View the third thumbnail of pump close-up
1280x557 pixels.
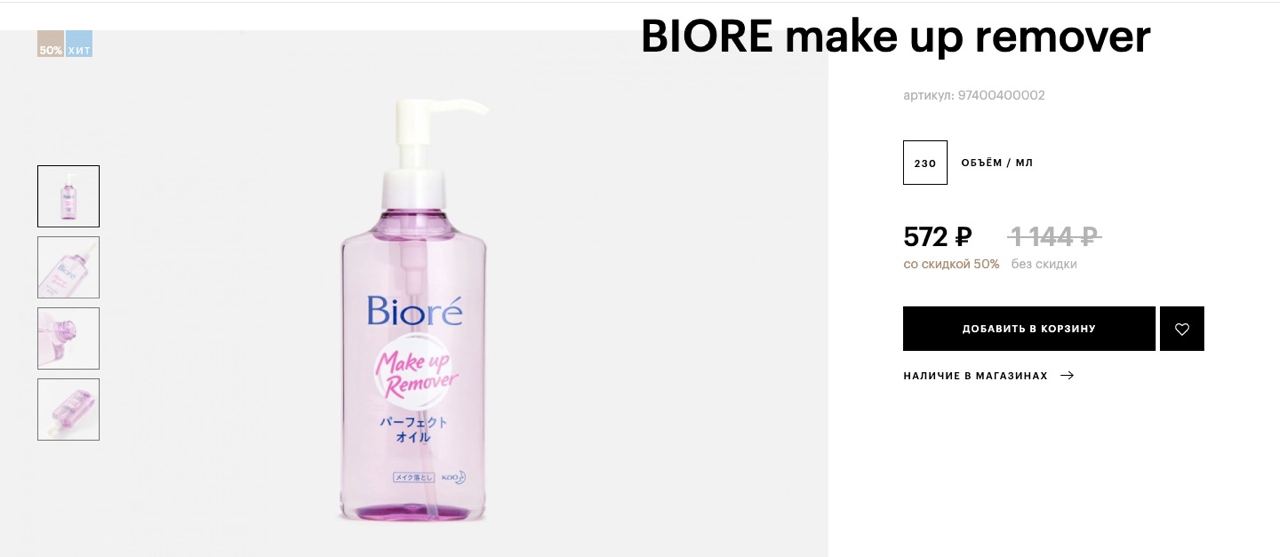coord(68,338)
